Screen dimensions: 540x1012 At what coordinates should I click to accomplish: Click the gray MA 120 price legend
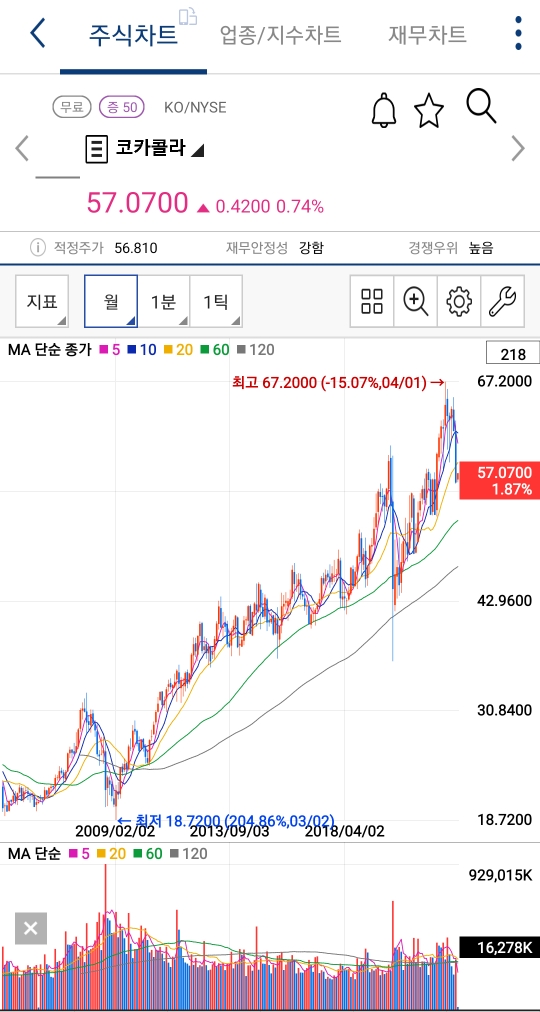tap(255, 350)
